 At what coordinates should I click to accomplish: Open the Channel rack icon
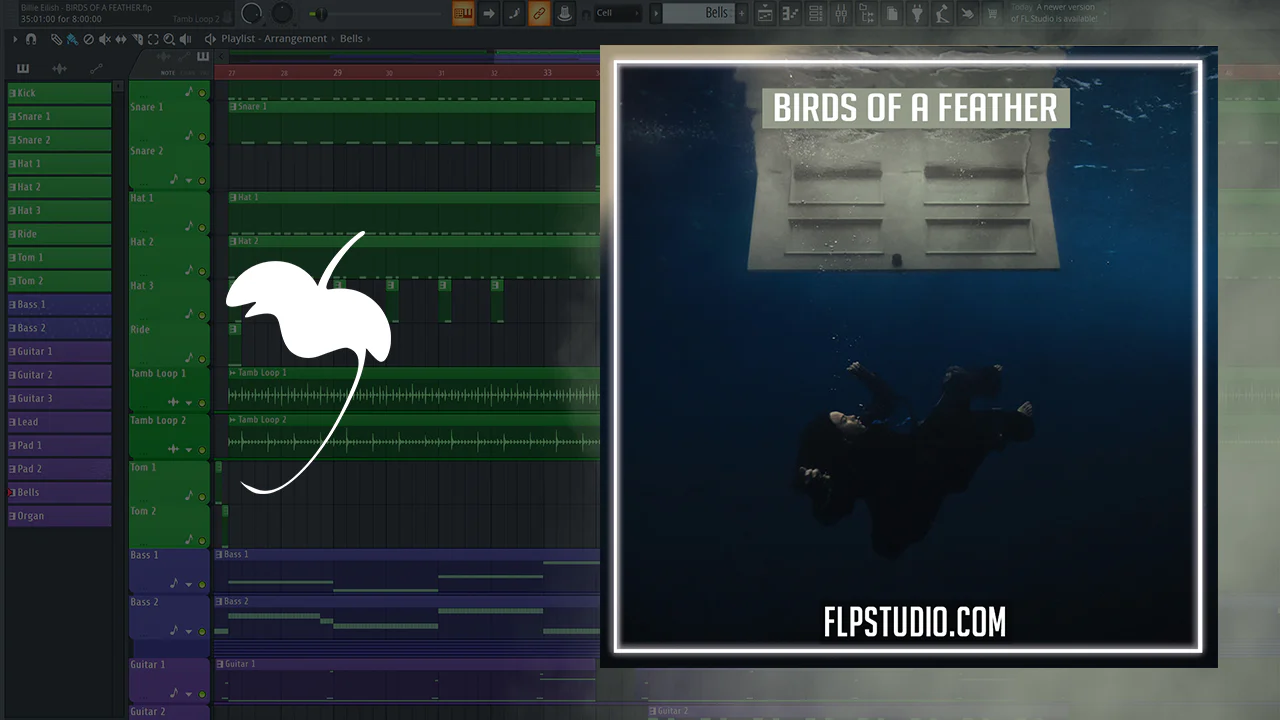pos(816,13)
